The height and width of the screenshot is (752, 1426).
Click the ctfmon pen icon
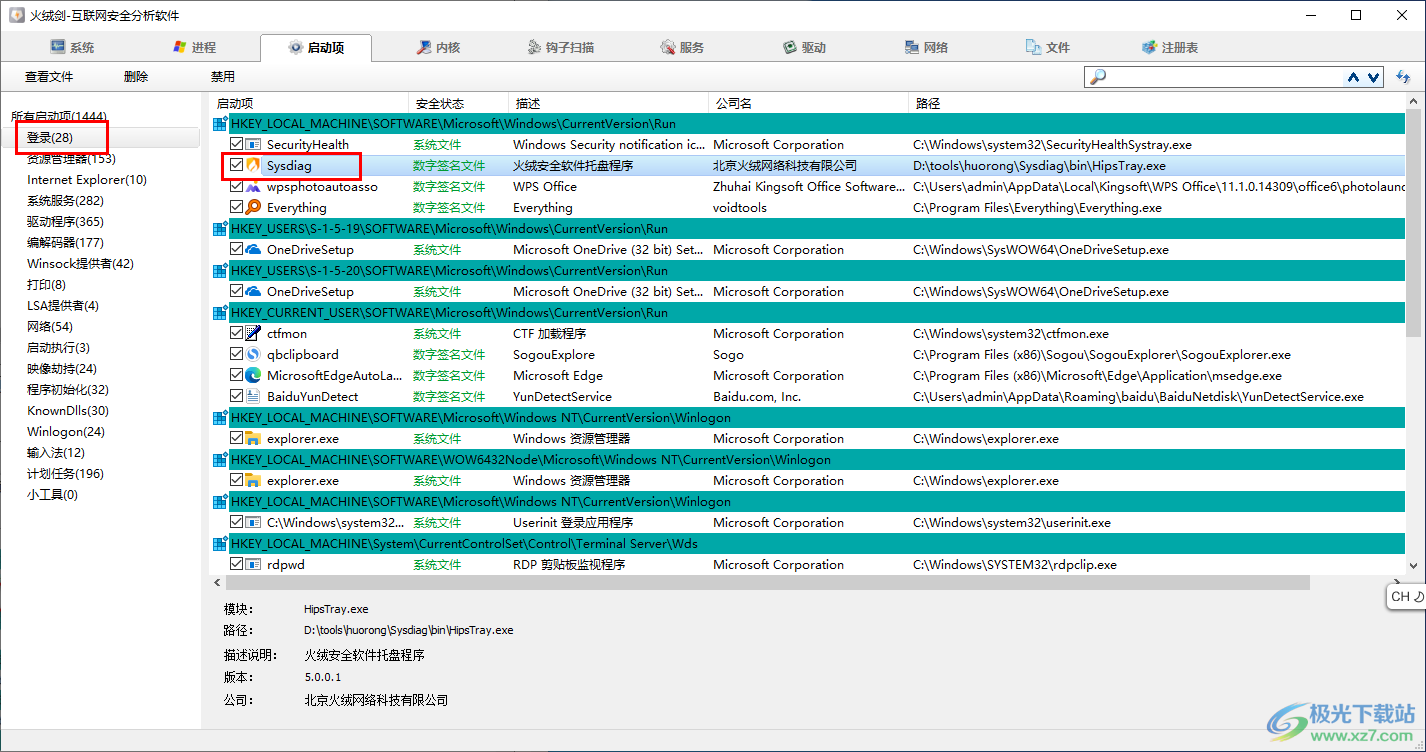[x=253, y=334]
